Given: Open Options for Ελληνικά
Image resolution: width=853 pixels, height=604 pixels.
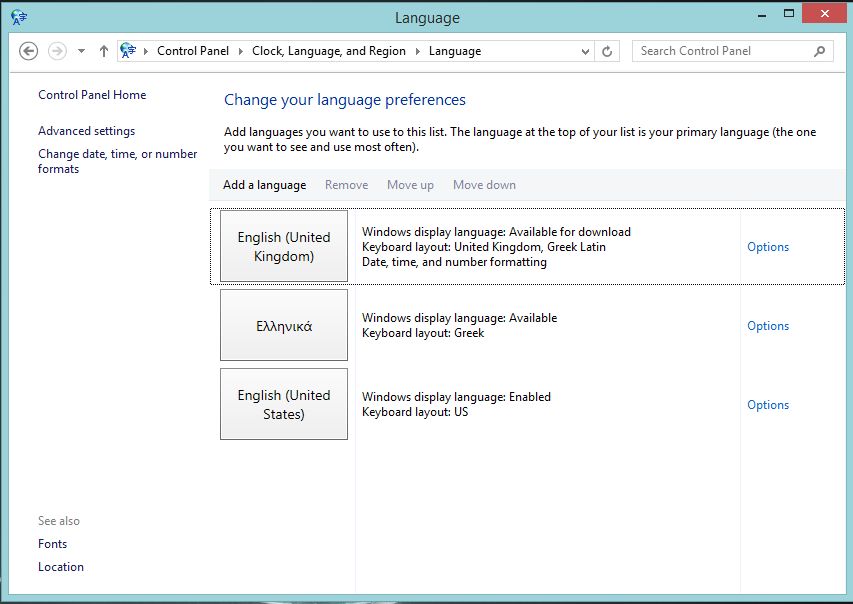Looking at the screenshot, I should (x=768, y=326).
